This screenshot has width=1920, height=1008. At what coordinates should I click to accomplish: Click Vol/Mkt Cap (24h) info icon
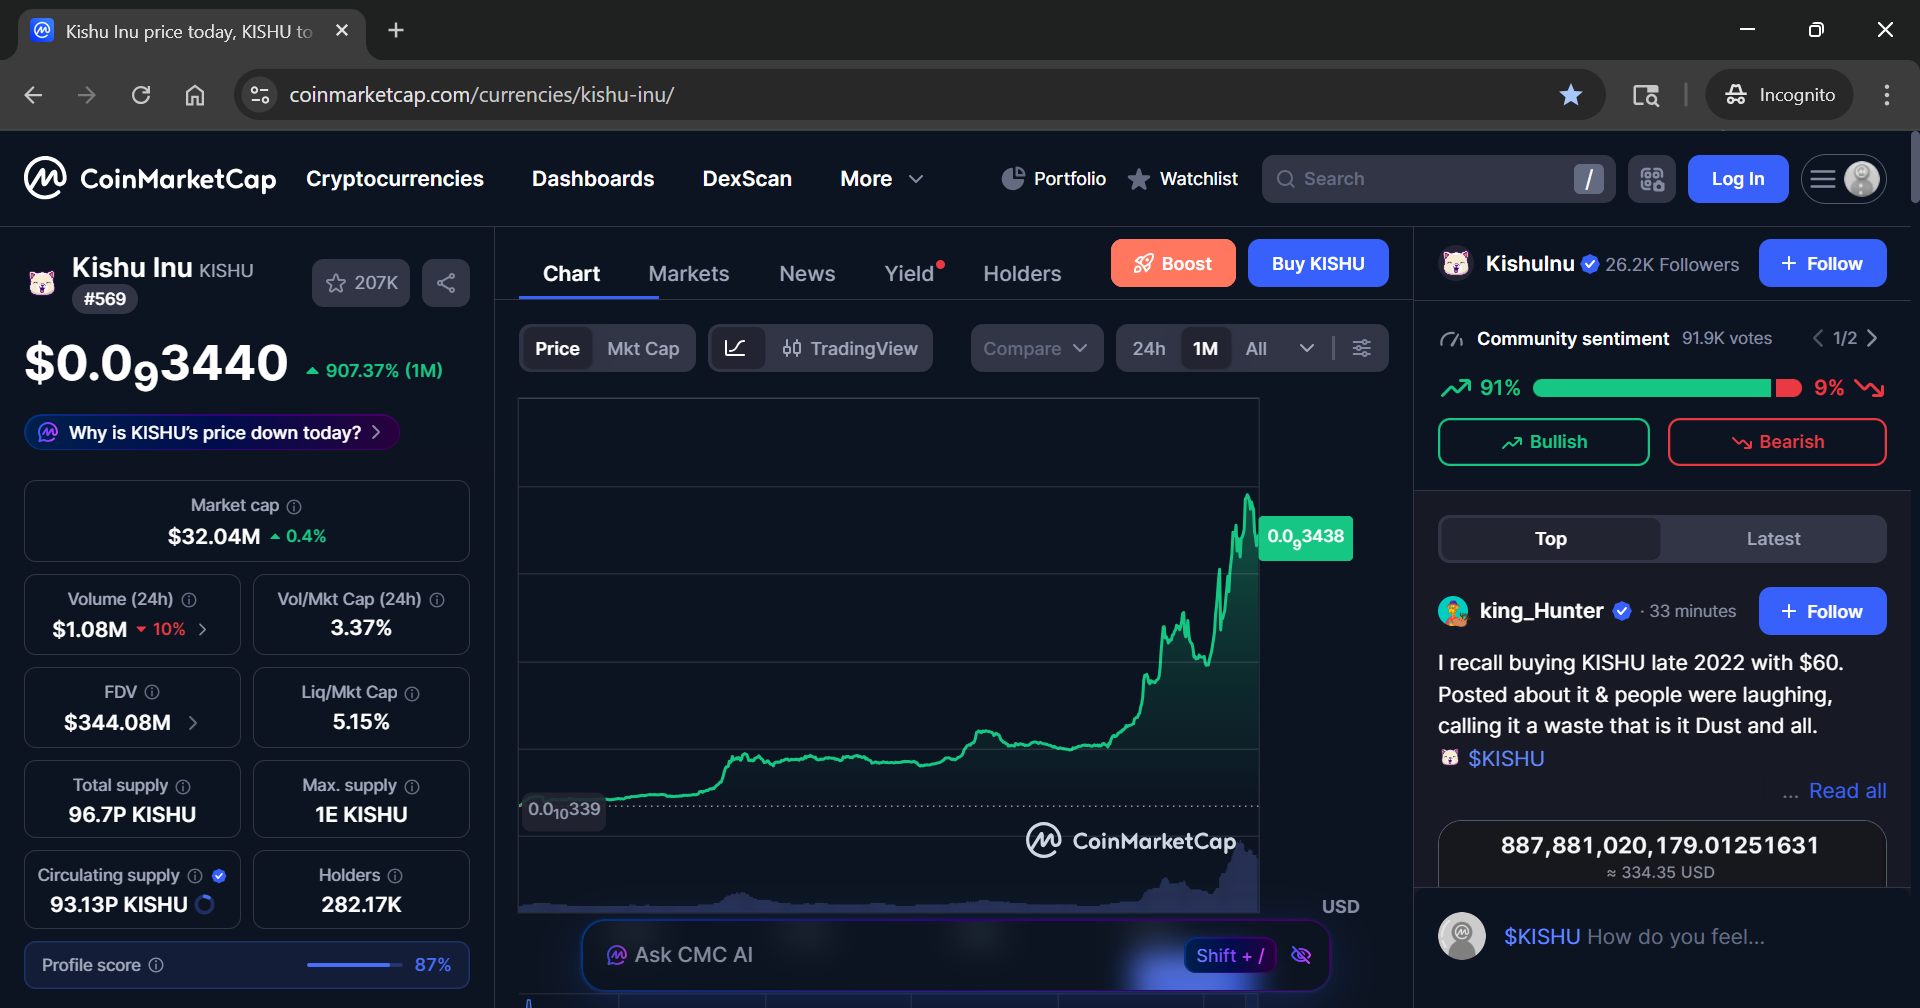[437, 600]
